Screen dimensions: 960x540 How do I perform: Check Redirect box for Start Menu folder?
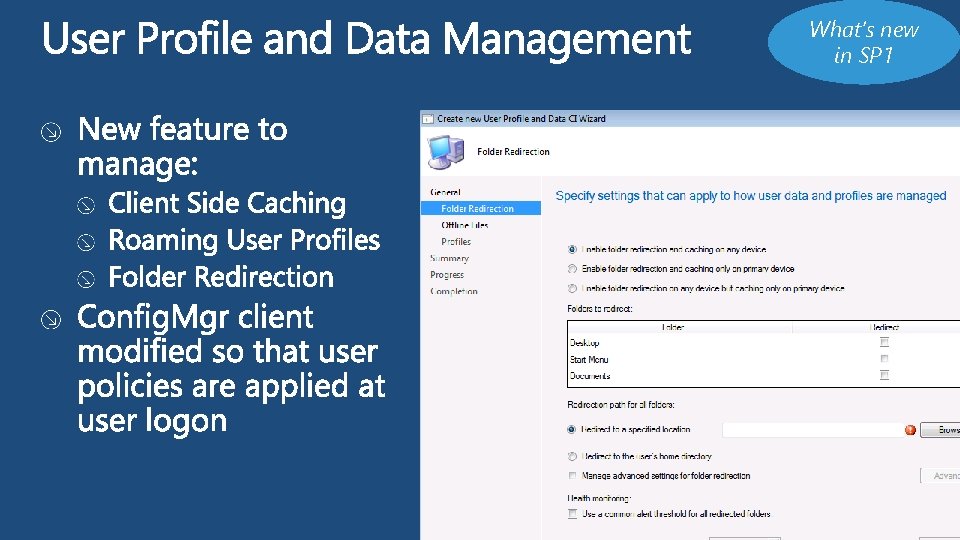[x=884, y=359]
